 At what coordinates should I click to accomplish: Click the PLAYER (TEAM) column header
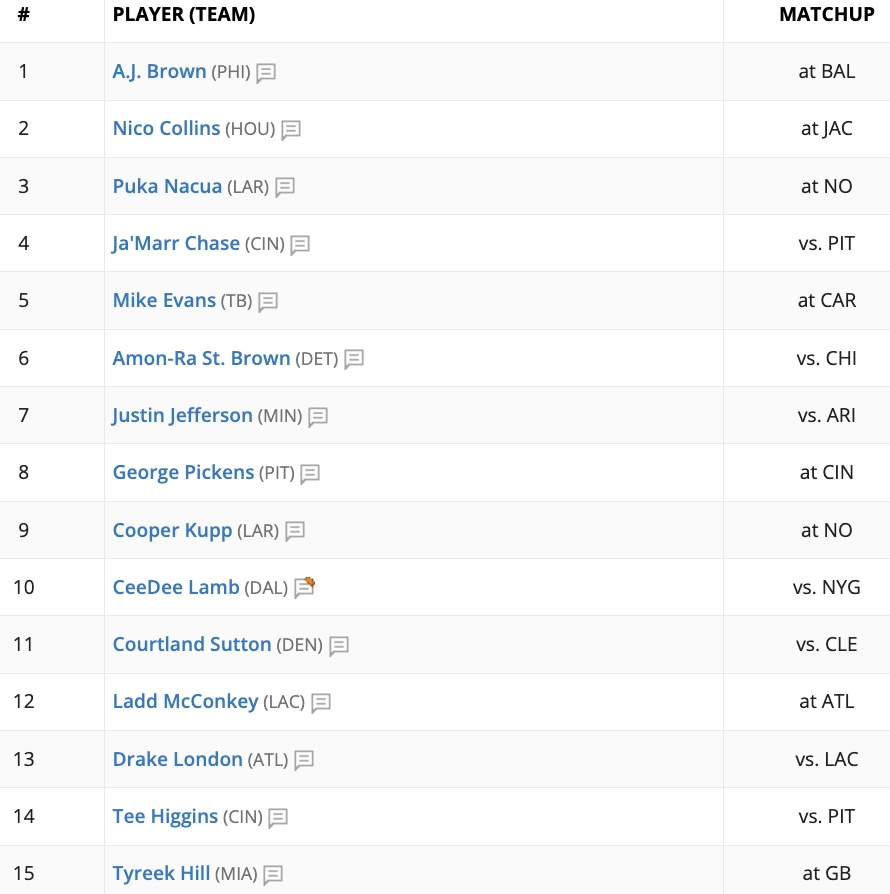tap(184, 14)
